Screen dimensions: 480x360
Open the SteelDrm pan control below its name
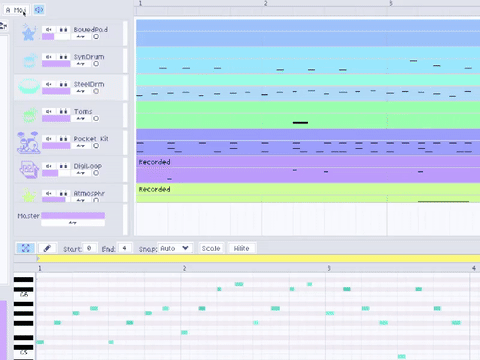pyautogui.click(x=81, y=91)
